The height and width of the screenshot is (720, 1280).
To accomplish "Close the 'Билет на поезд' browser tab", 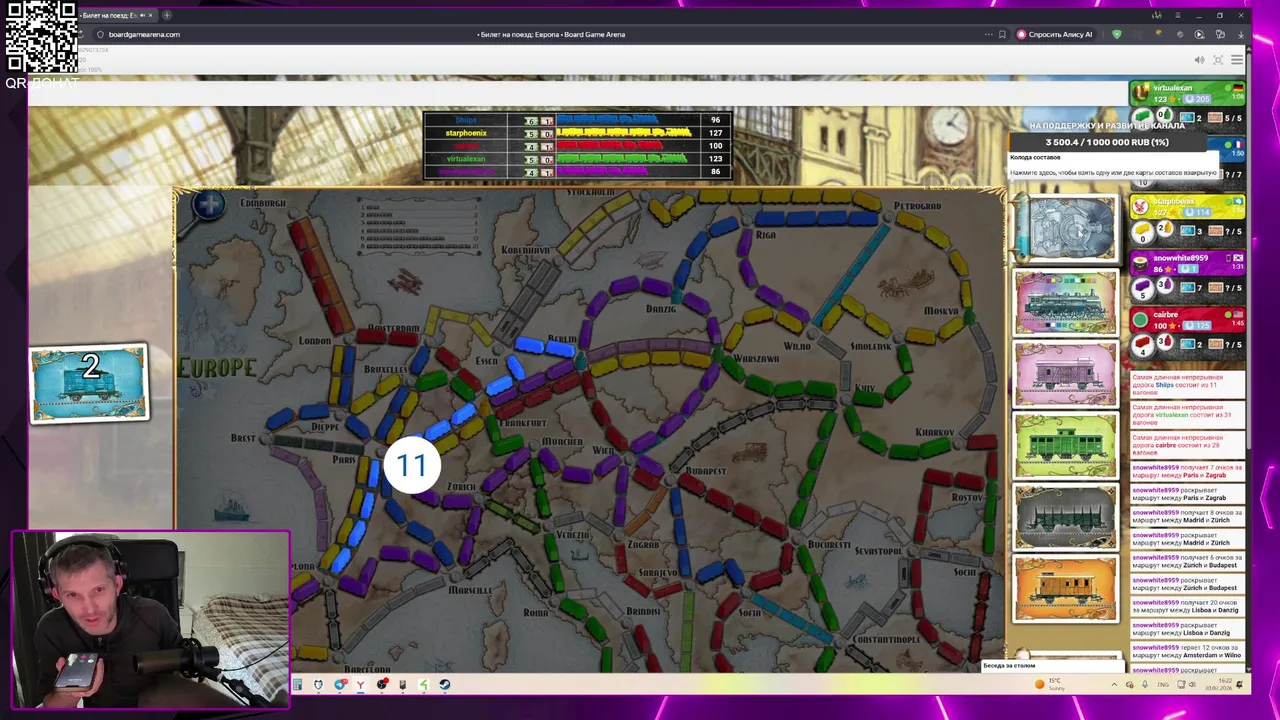I will (150, 15).
